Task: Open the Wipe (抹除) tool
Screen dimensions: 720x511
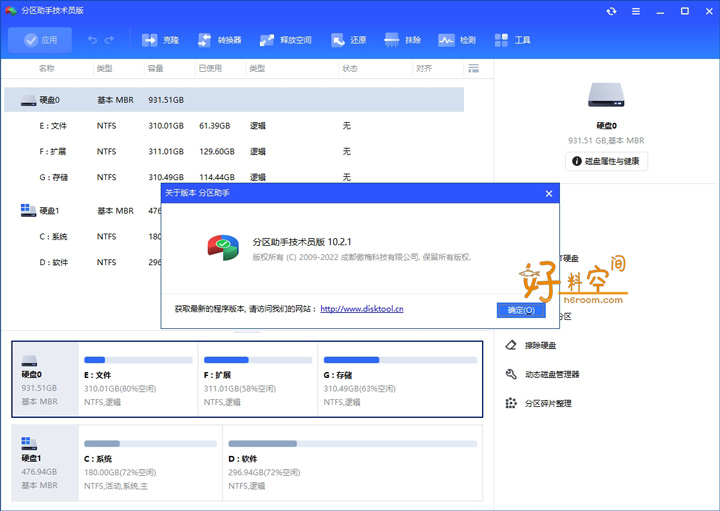Action: 403,40
